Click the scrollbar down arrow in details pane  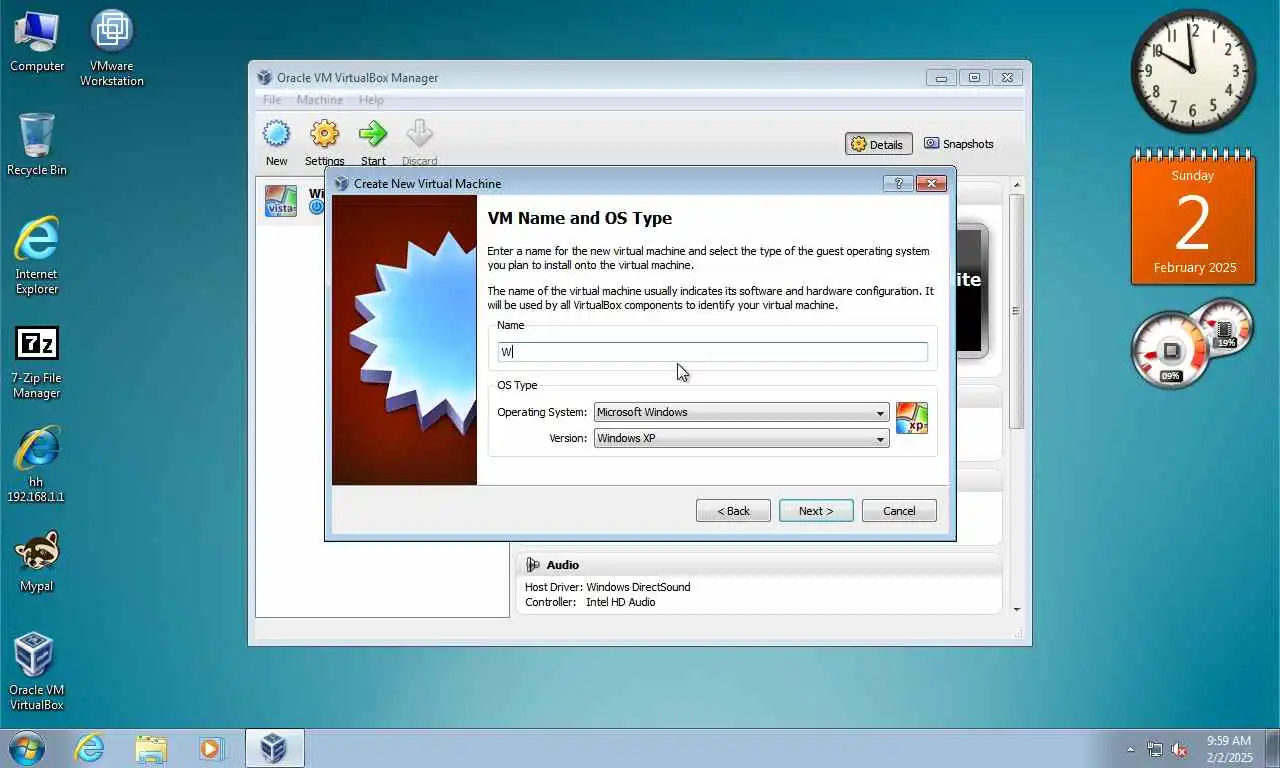pyautogui.click(x=1017, y=609)
